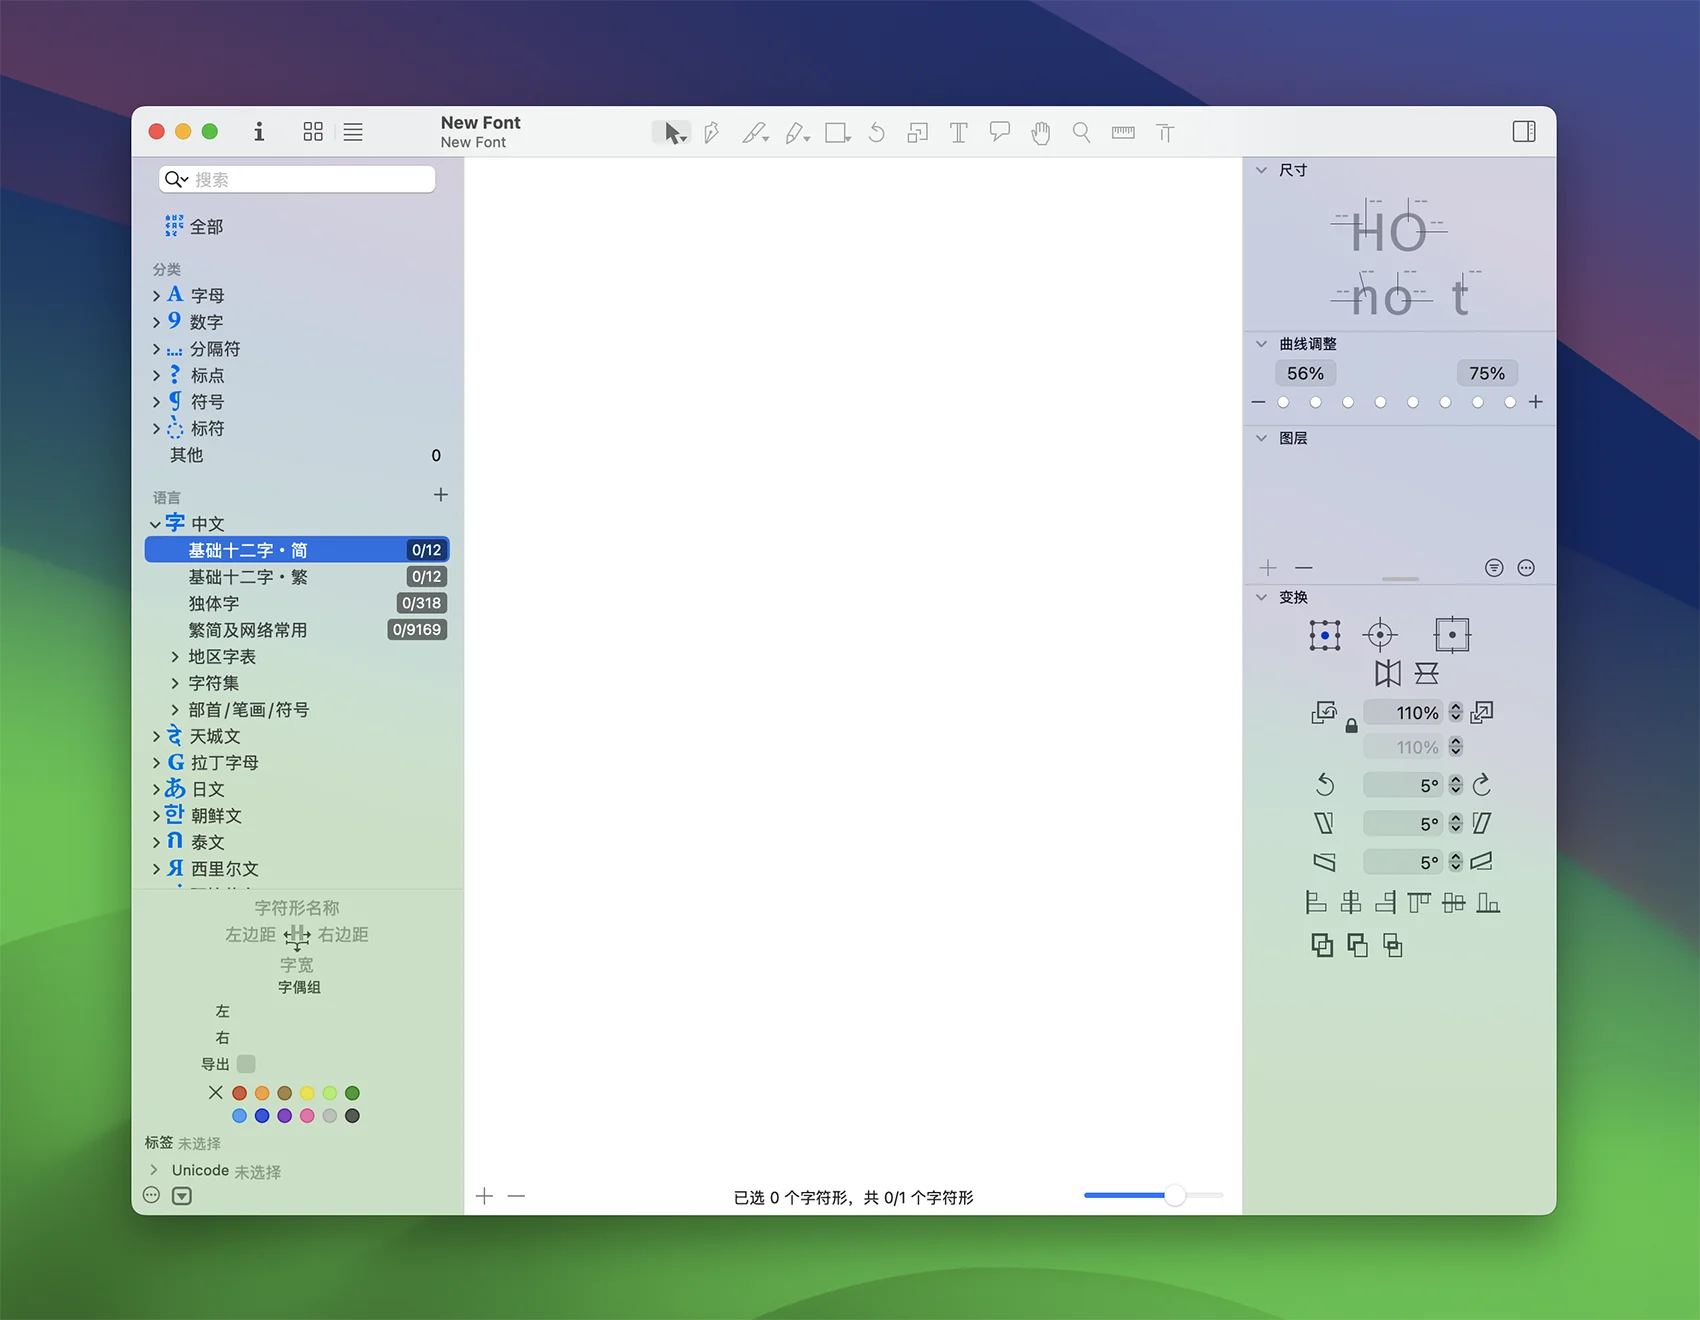Pick the purple color label
The image size is (1700, 1320).
(x=285, y=1116)
